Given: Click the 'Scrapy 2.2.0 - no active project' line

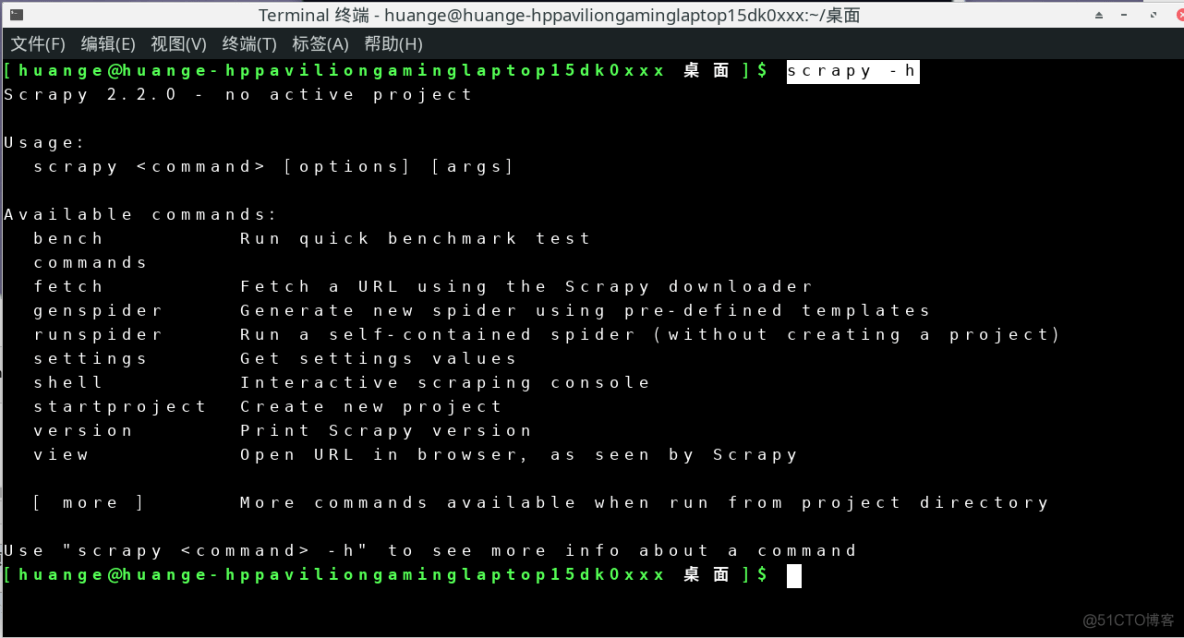Looking at the screenshot, I should click(238, 95).
